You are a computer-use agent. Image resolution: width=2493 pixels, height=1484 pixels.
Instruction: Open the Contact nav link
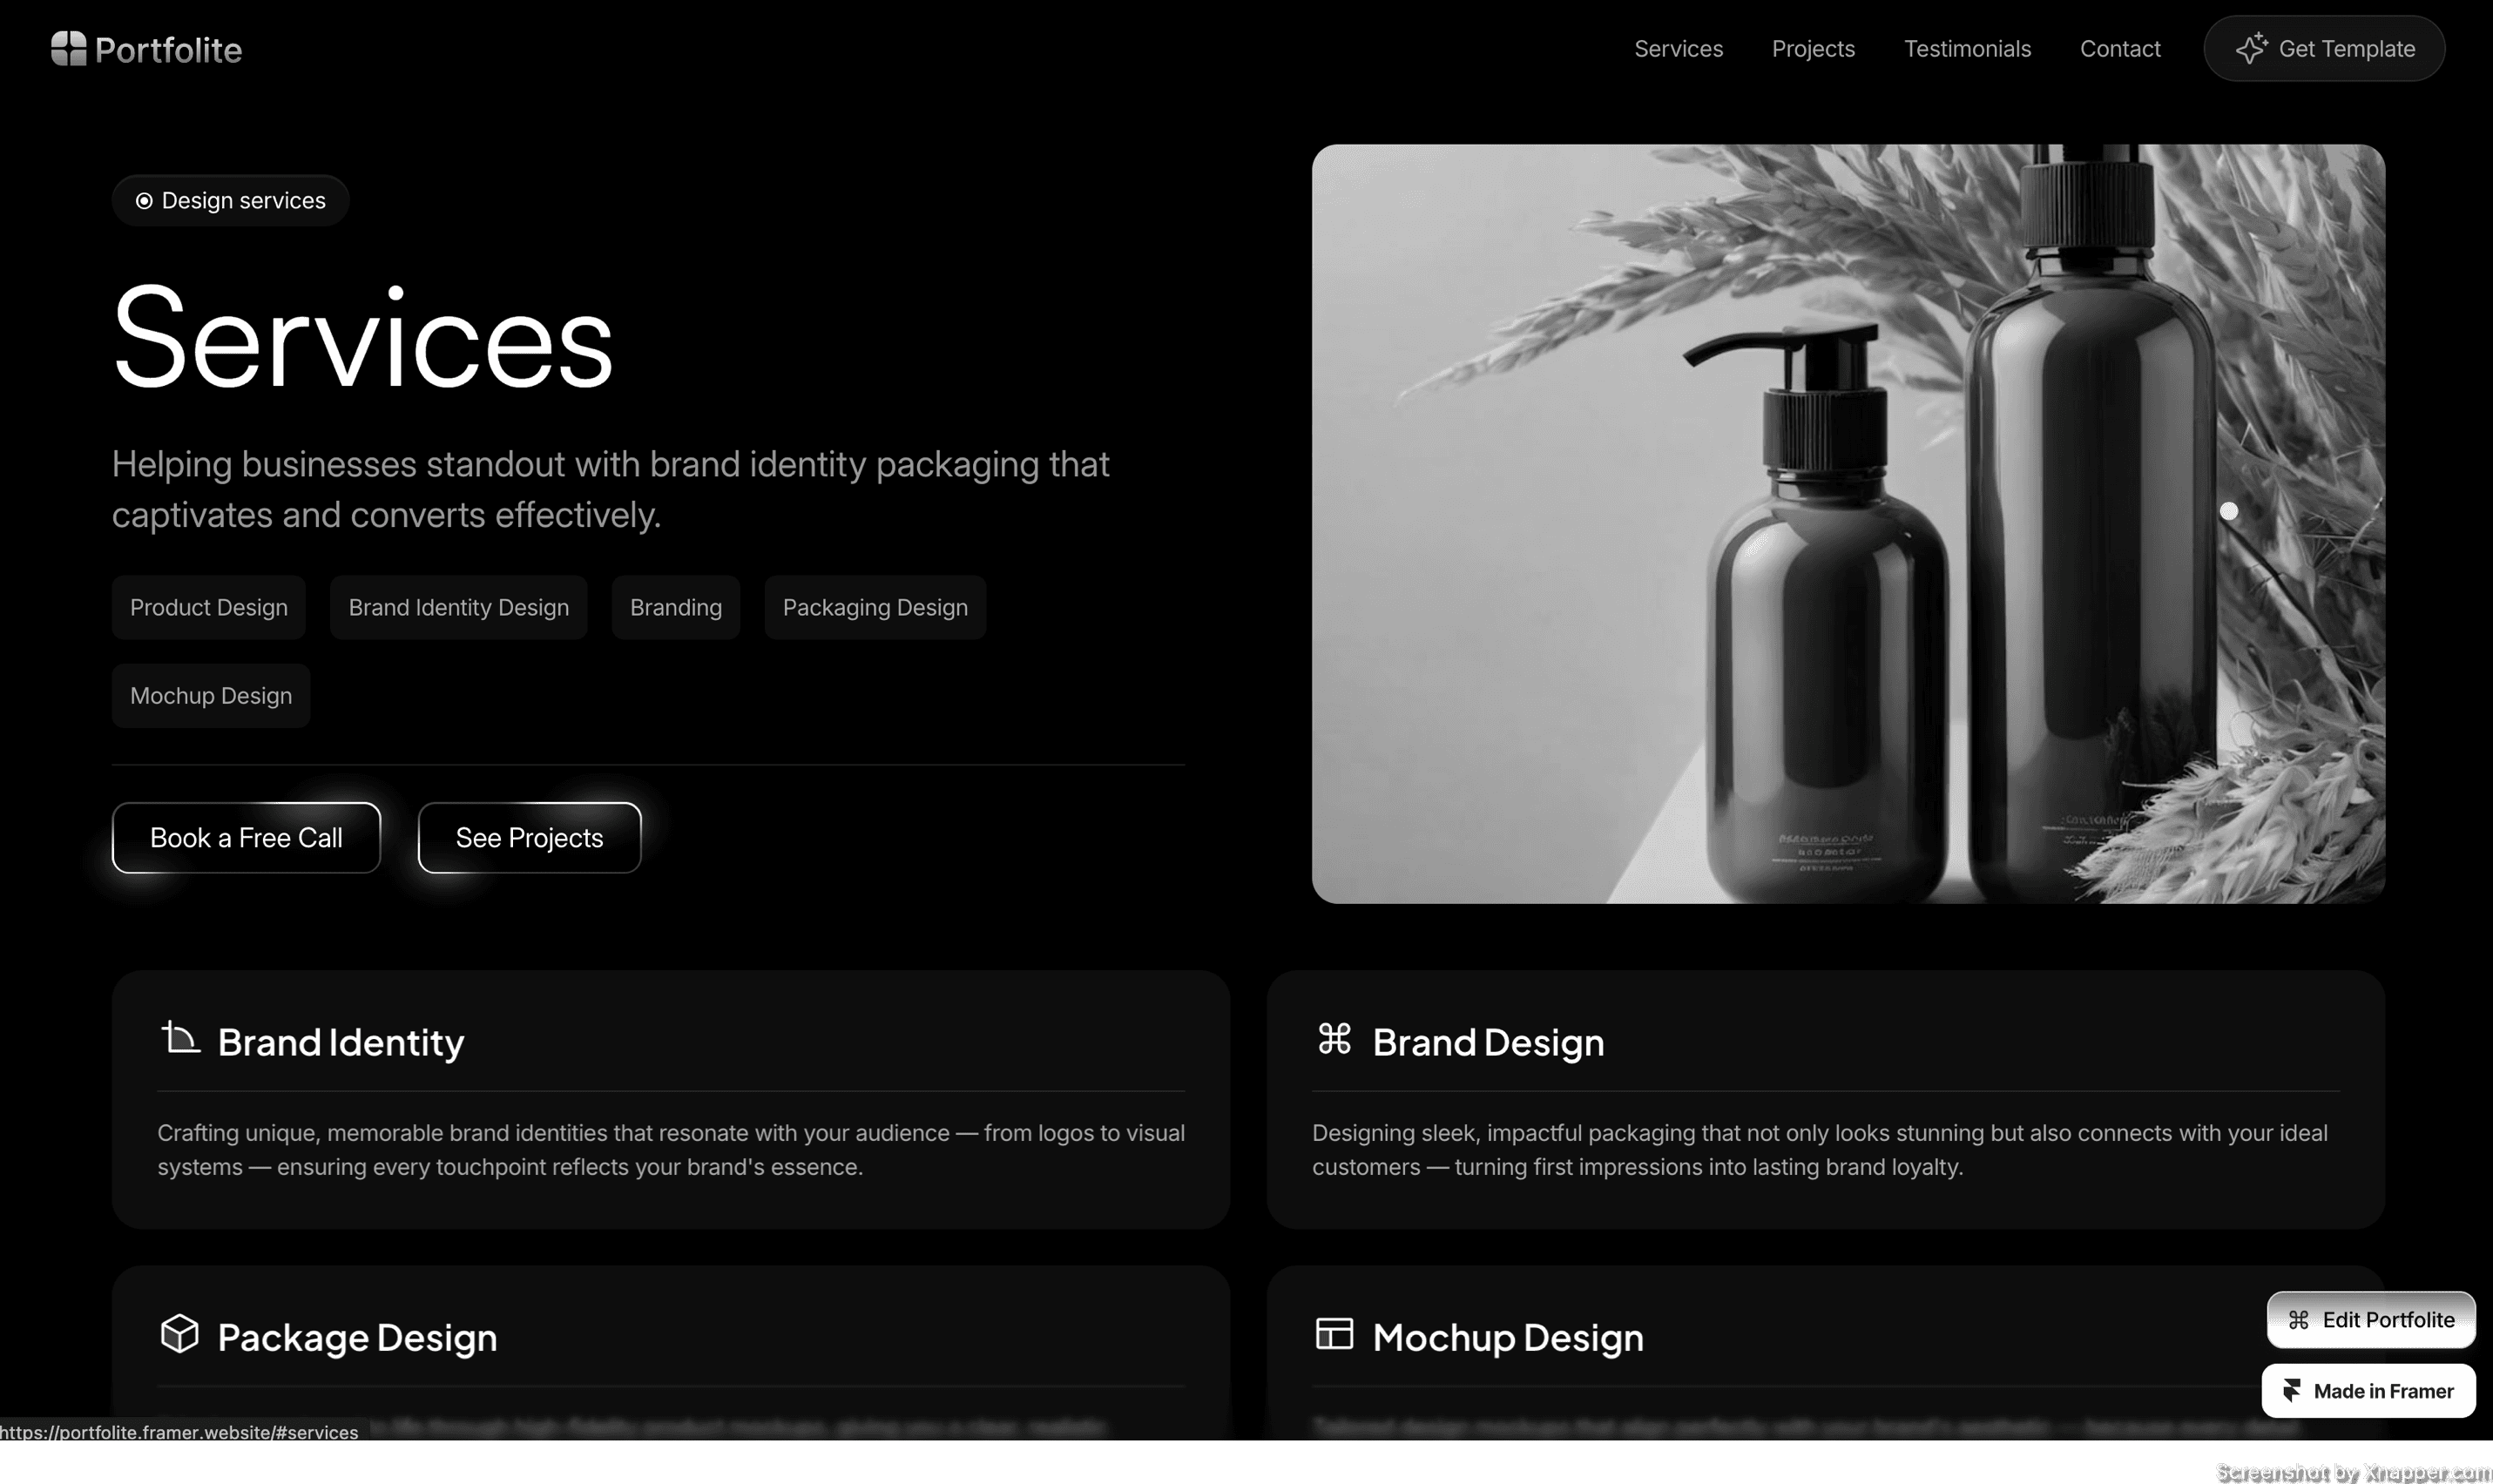coord(2120,49)
